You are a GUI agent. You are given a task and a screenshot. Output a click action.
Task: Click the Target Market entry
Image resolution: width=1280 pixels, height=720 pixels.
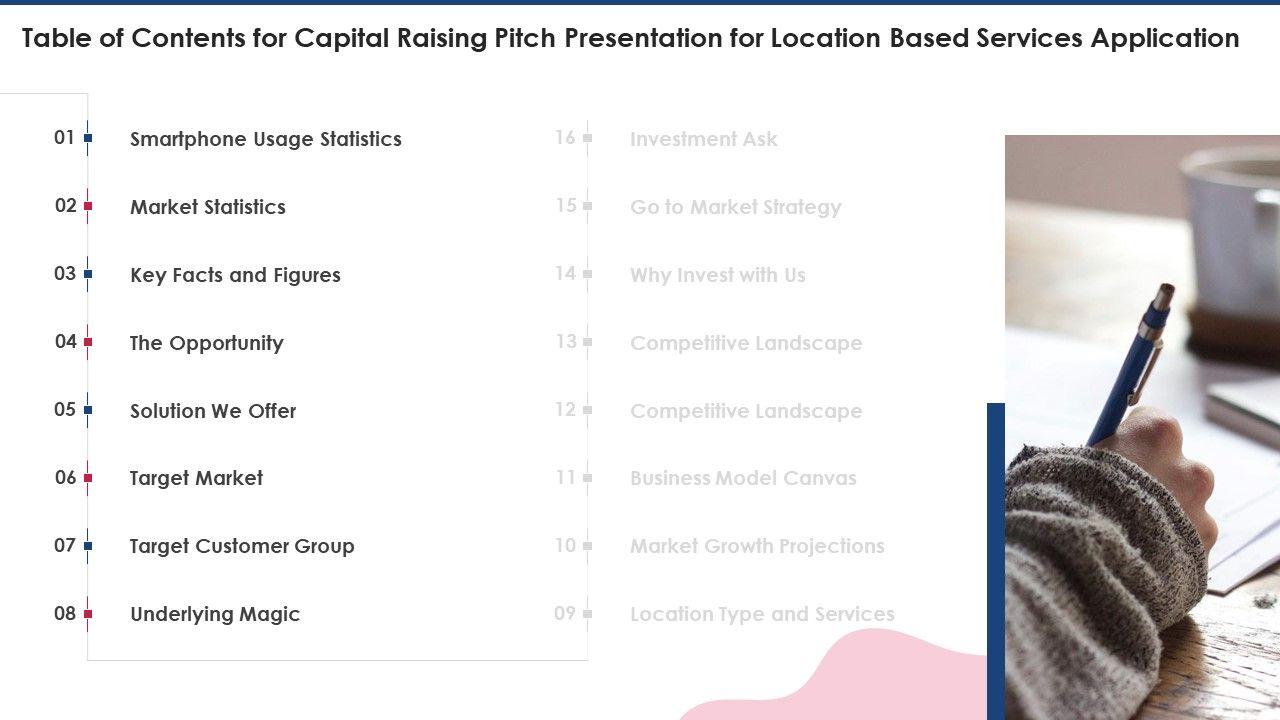pos(196,478)
